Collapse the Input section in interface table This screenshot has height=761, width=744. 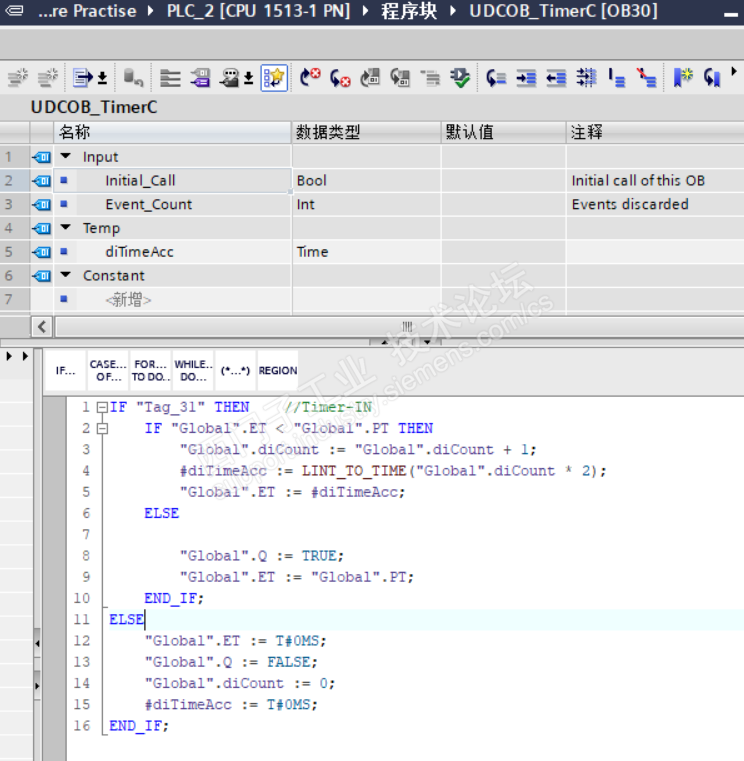pos(65,157)
